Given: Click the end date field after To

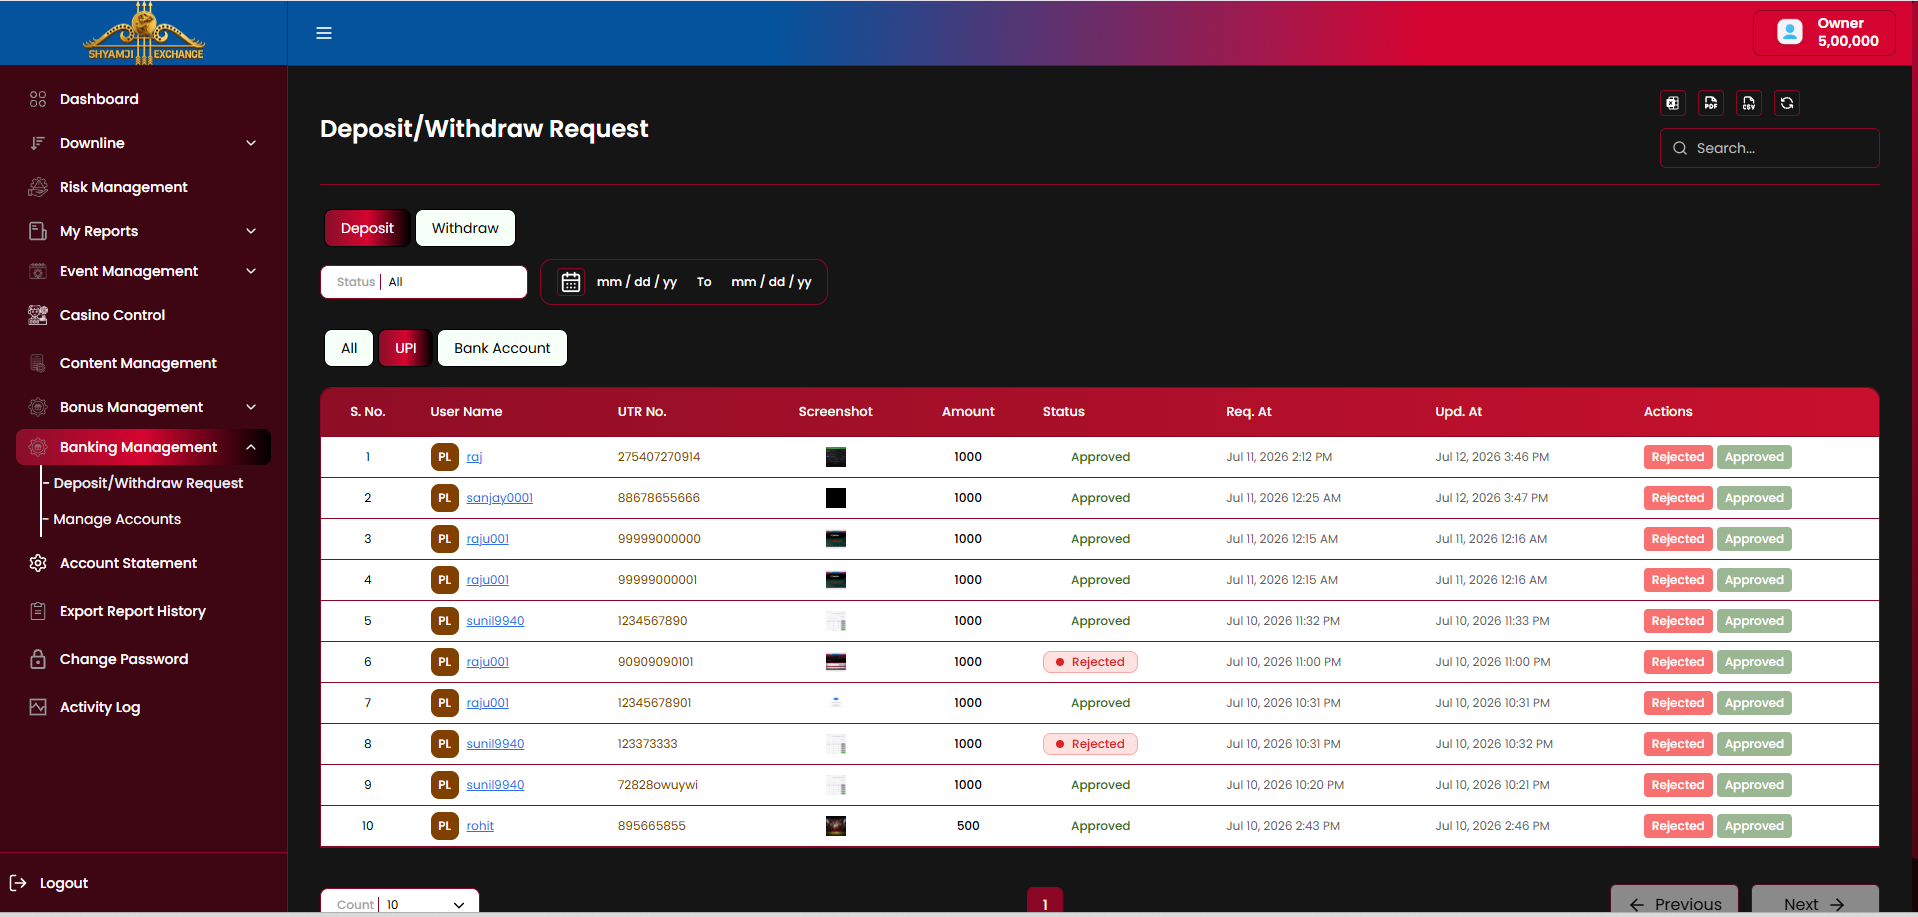Looking at the screenshot, I should [x=771, y=282].
